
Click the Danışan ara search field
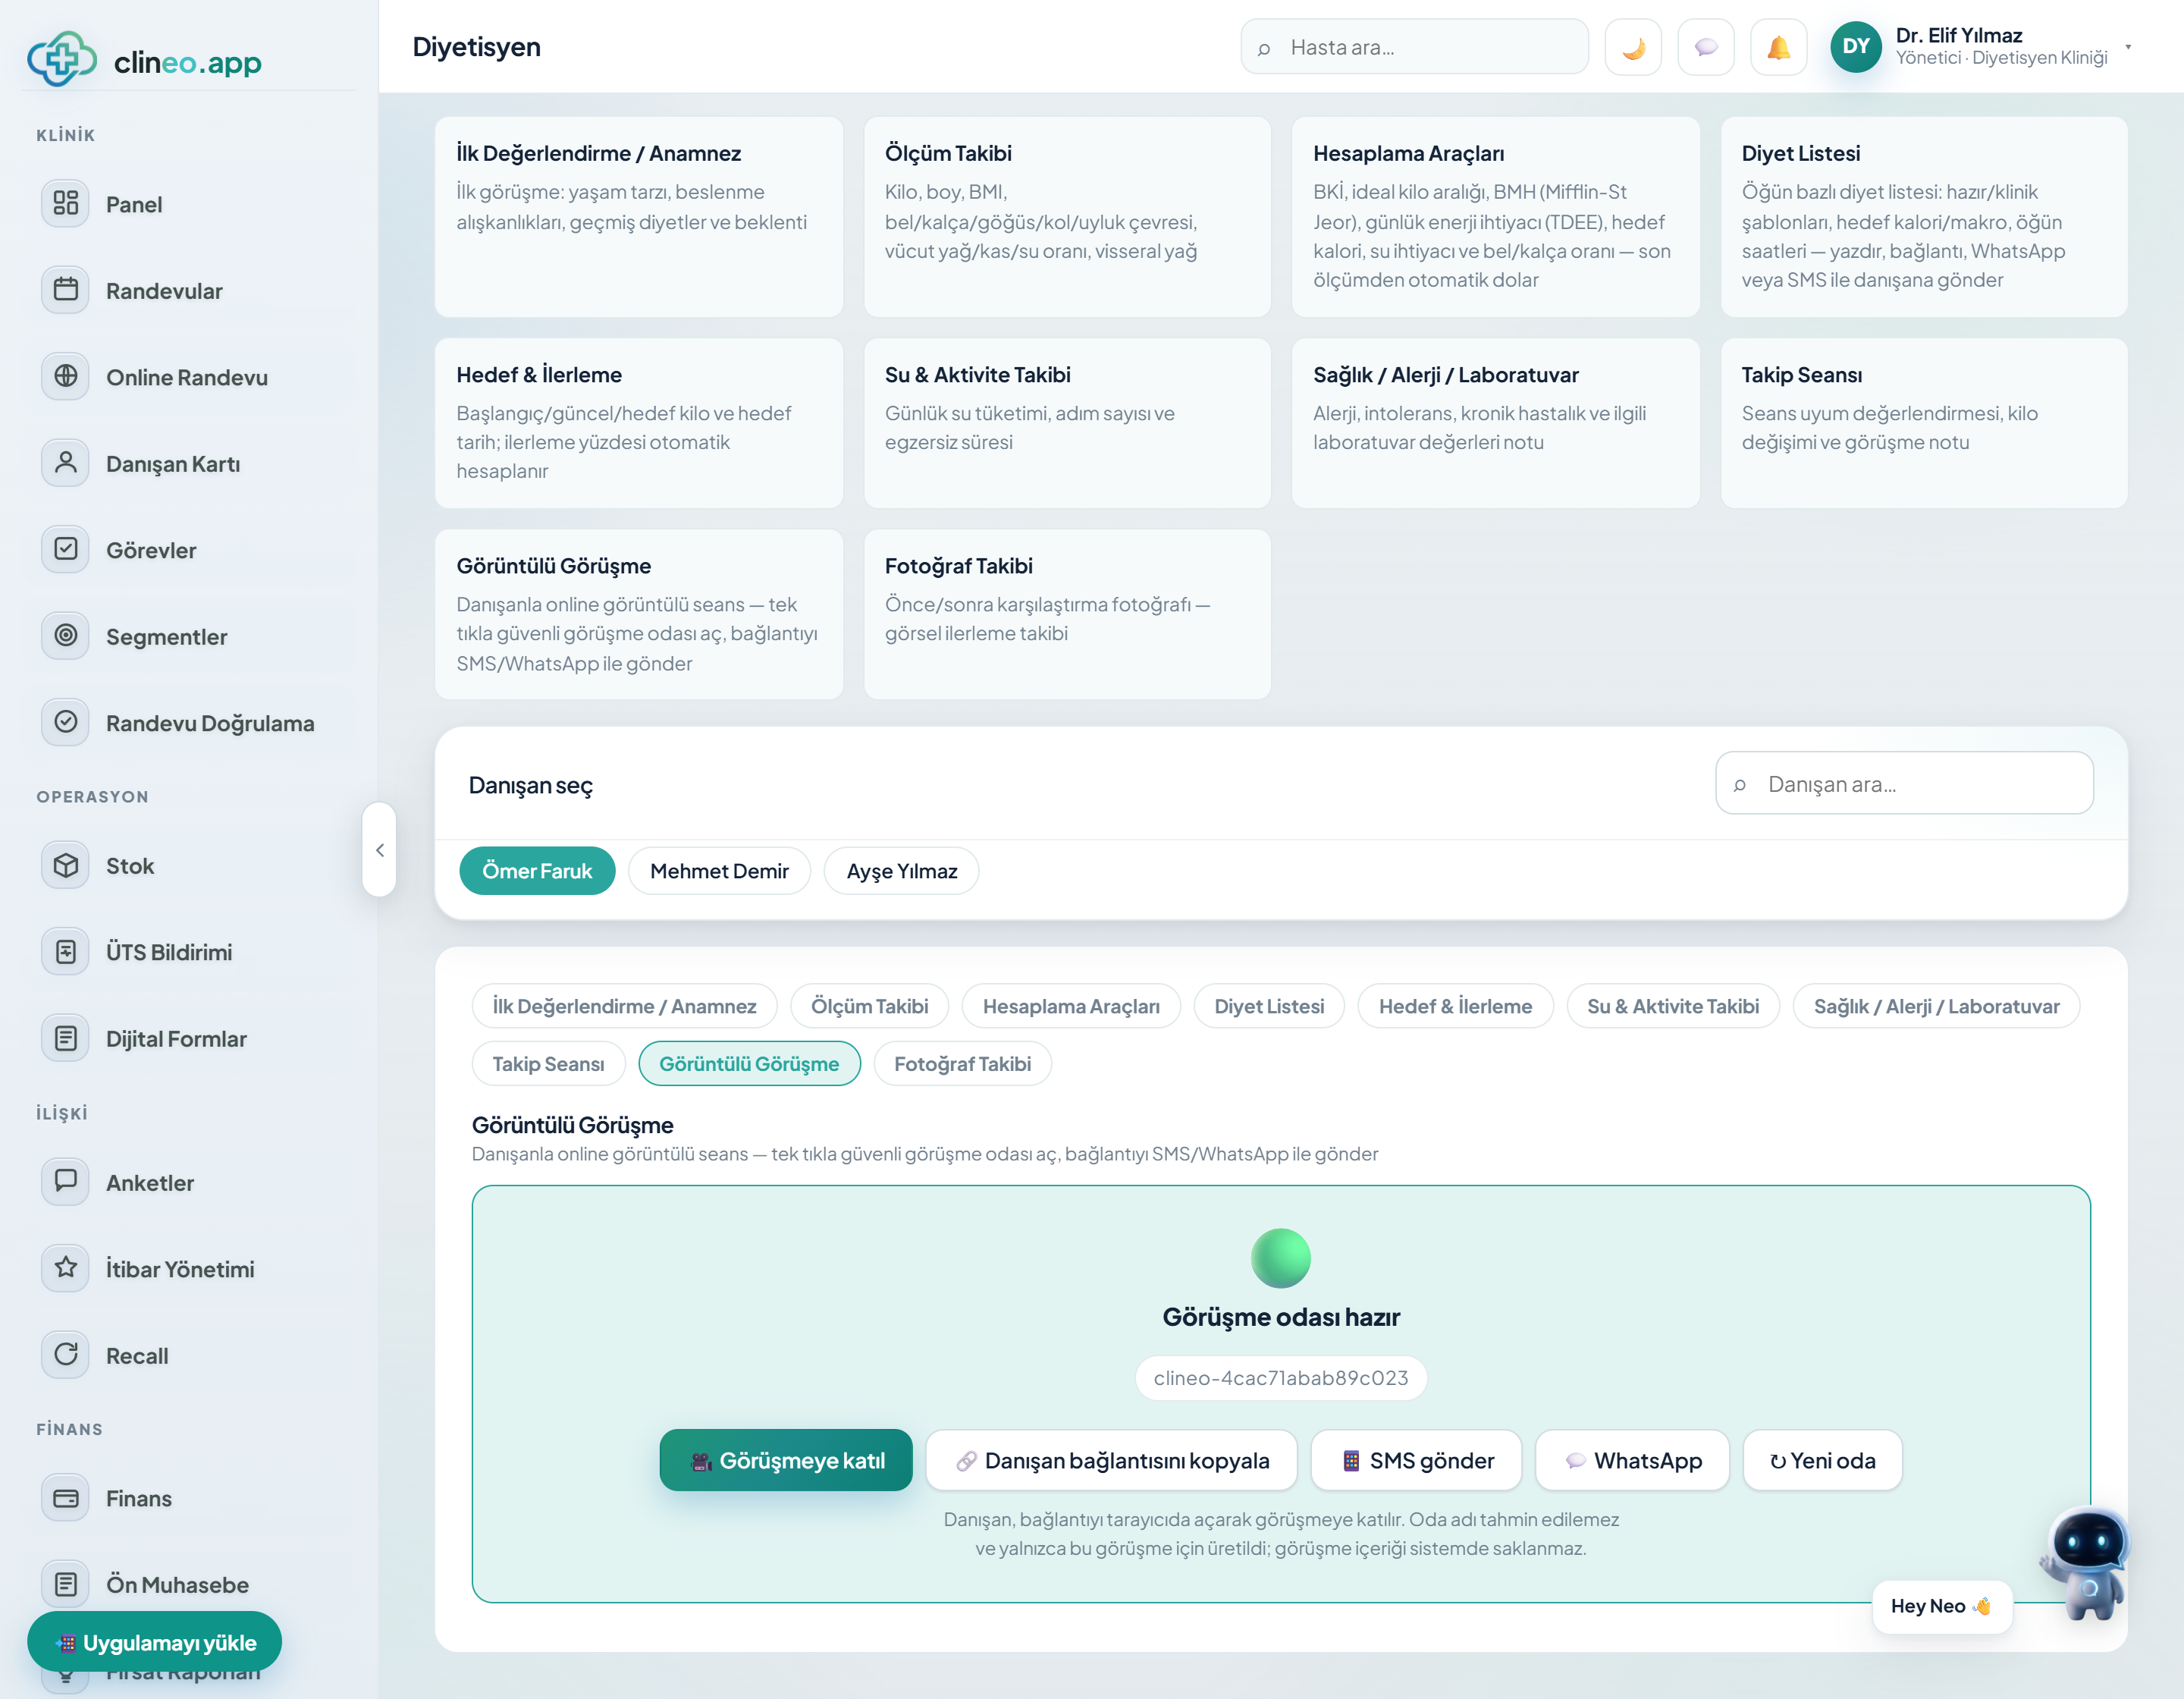tap(1904, 784)
